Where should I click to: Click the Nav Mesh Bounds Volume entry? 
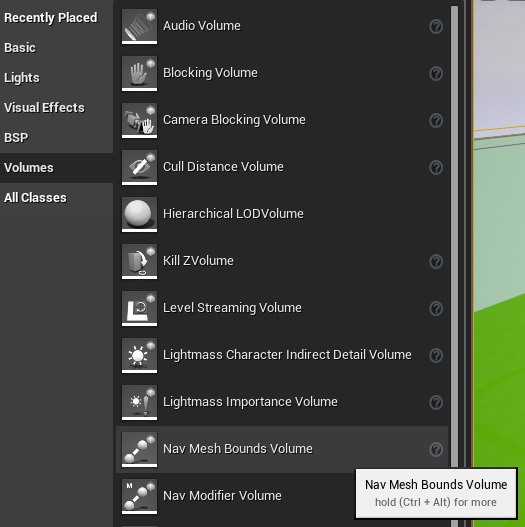point(282,449)
